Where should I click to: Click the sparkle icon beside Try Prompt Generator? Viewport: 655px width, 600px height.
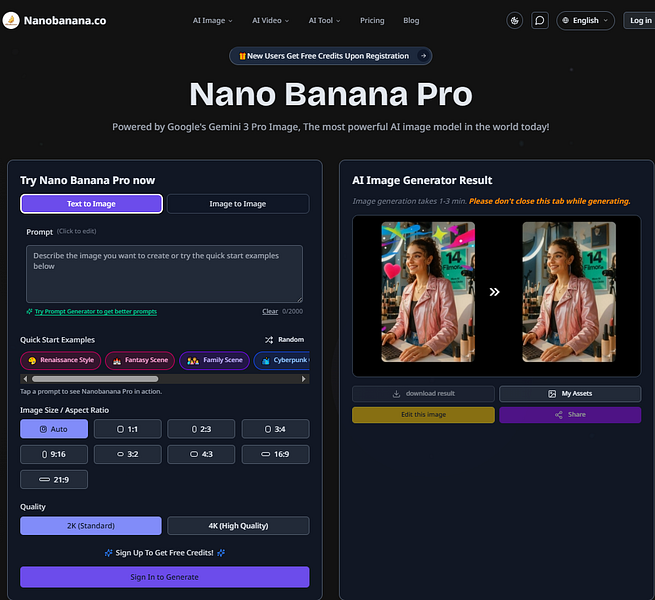29,311
